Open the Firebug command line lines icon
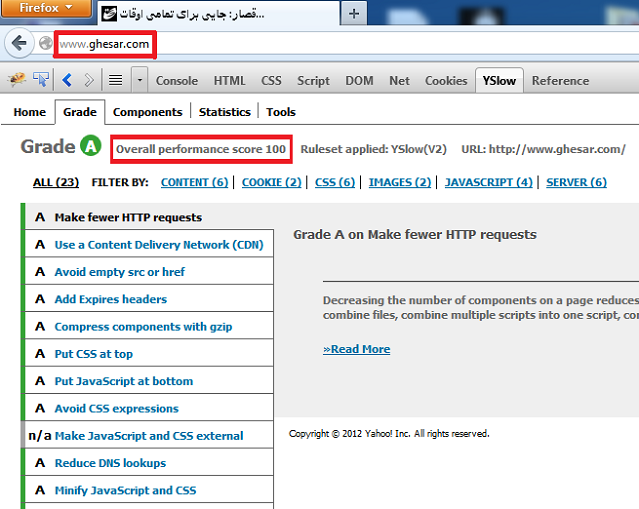The width and height of the screenshot is (639, 509). click(x=115, y=80)
